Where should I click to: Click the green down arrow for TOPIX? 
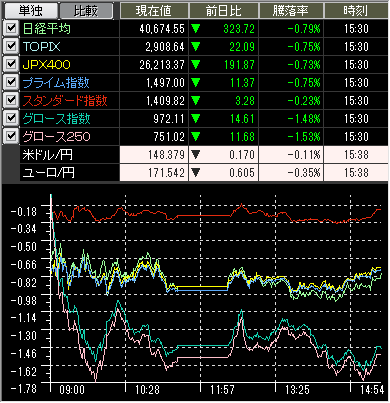196,47
